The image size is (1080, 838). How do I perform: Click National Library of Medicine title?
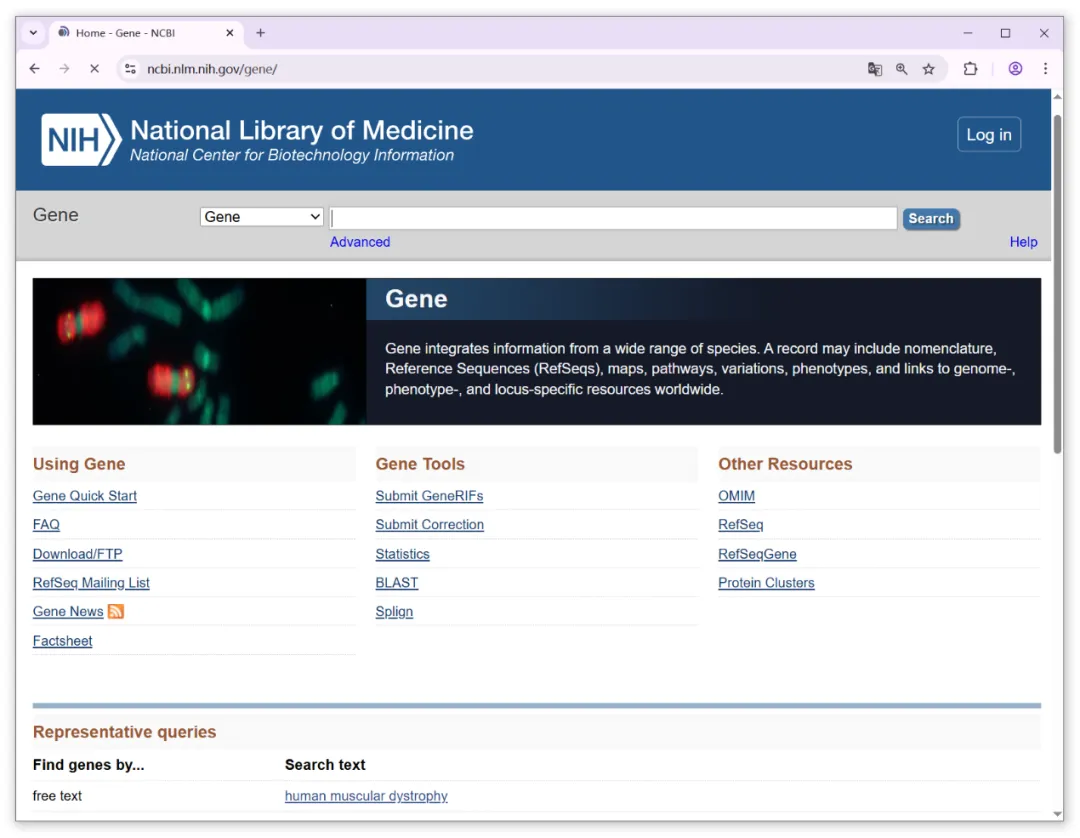tap(302, 130)
